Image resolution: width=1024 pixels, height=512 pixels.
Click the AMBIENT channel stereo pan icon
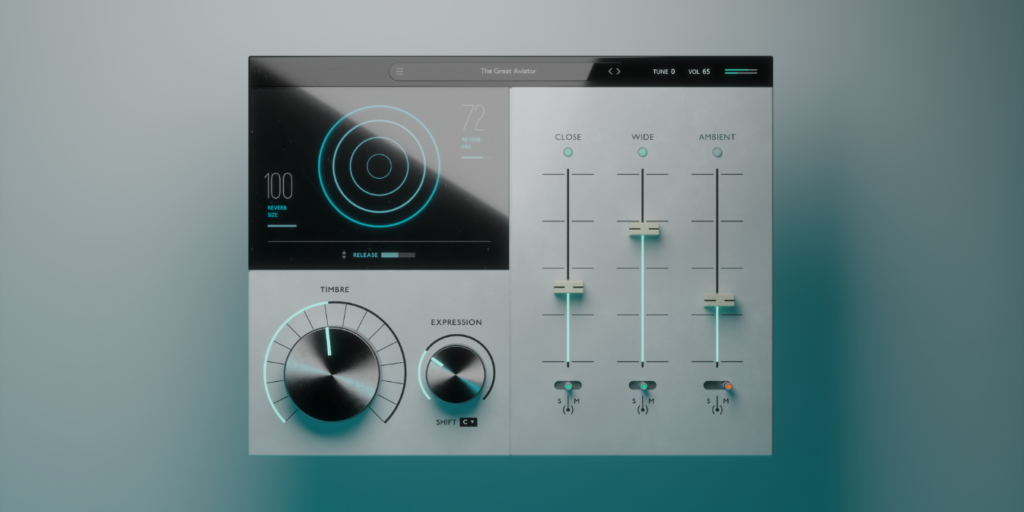[x=718, y=409]
